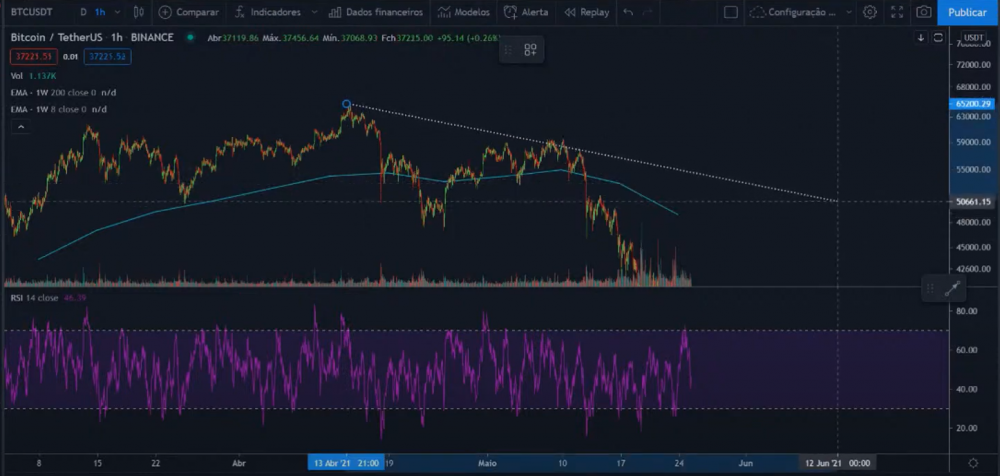
Task: Open the Configuração cloud layout name
Action: [x=793, y=12]
